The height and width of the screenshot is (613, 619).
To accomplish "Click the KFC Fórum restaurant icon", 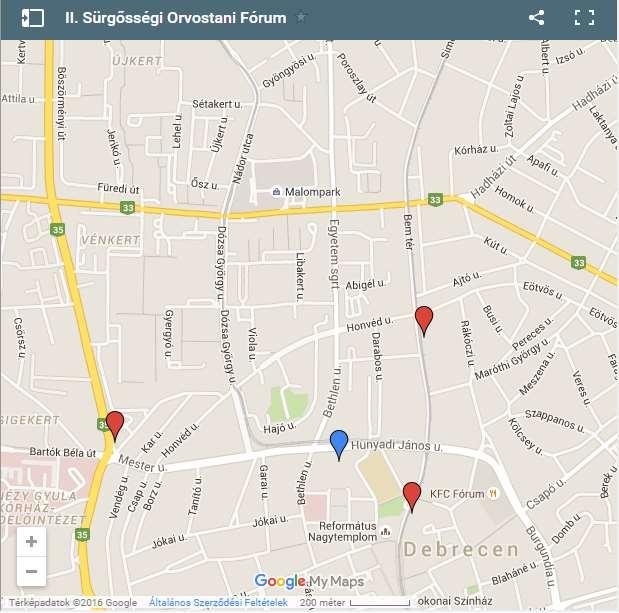I will click(493, 493).
